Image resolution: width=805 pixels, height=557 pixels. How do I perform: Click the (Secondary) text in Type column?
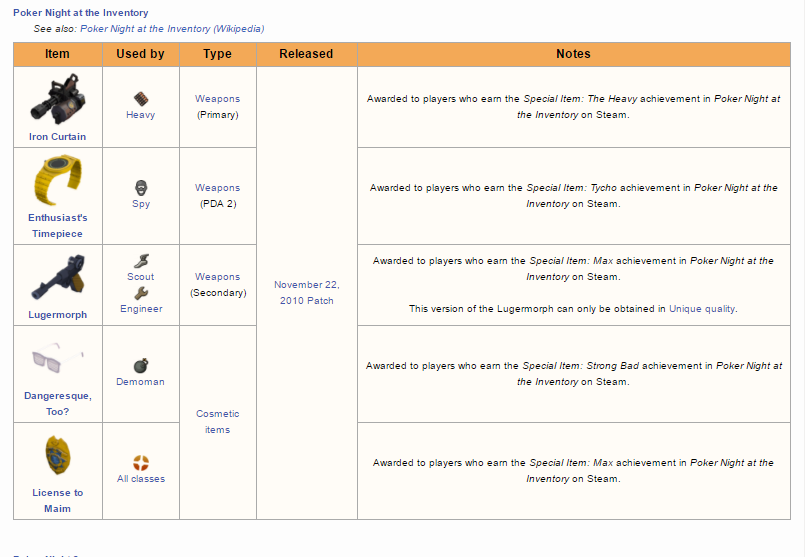[218, 293]
